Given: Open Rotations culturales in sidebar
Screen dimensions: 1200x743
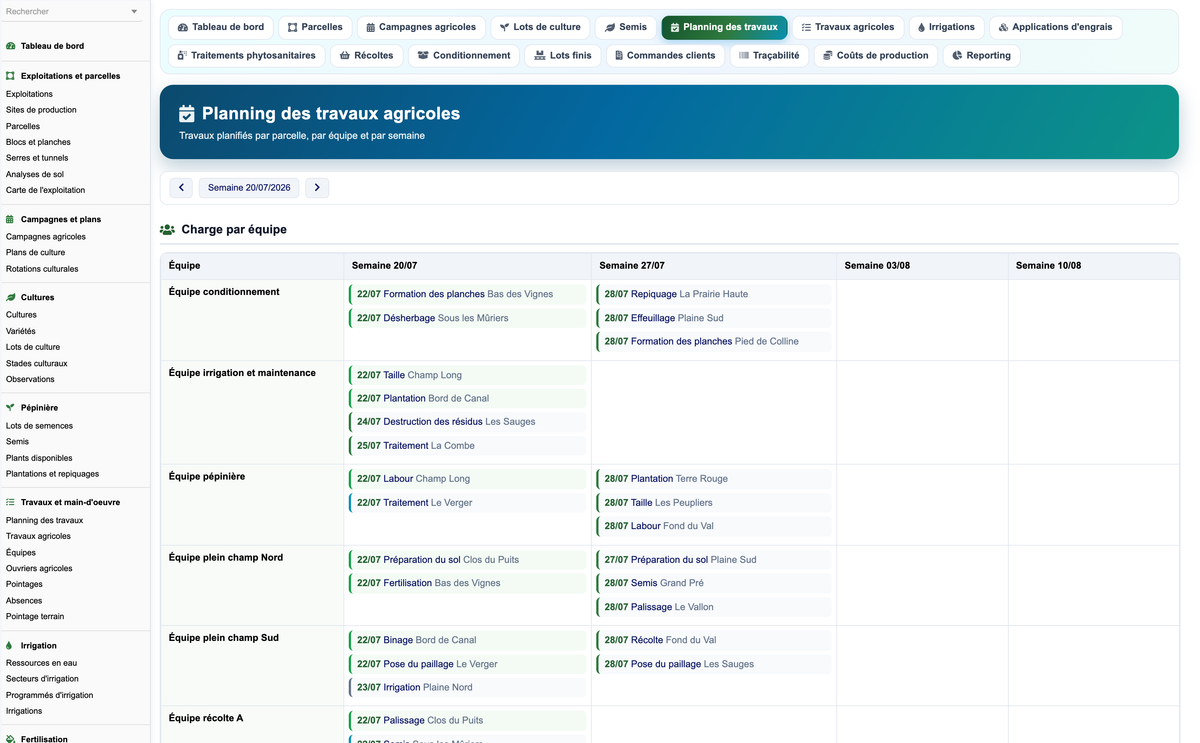Looking at the screenshot, I should point(42,269).
